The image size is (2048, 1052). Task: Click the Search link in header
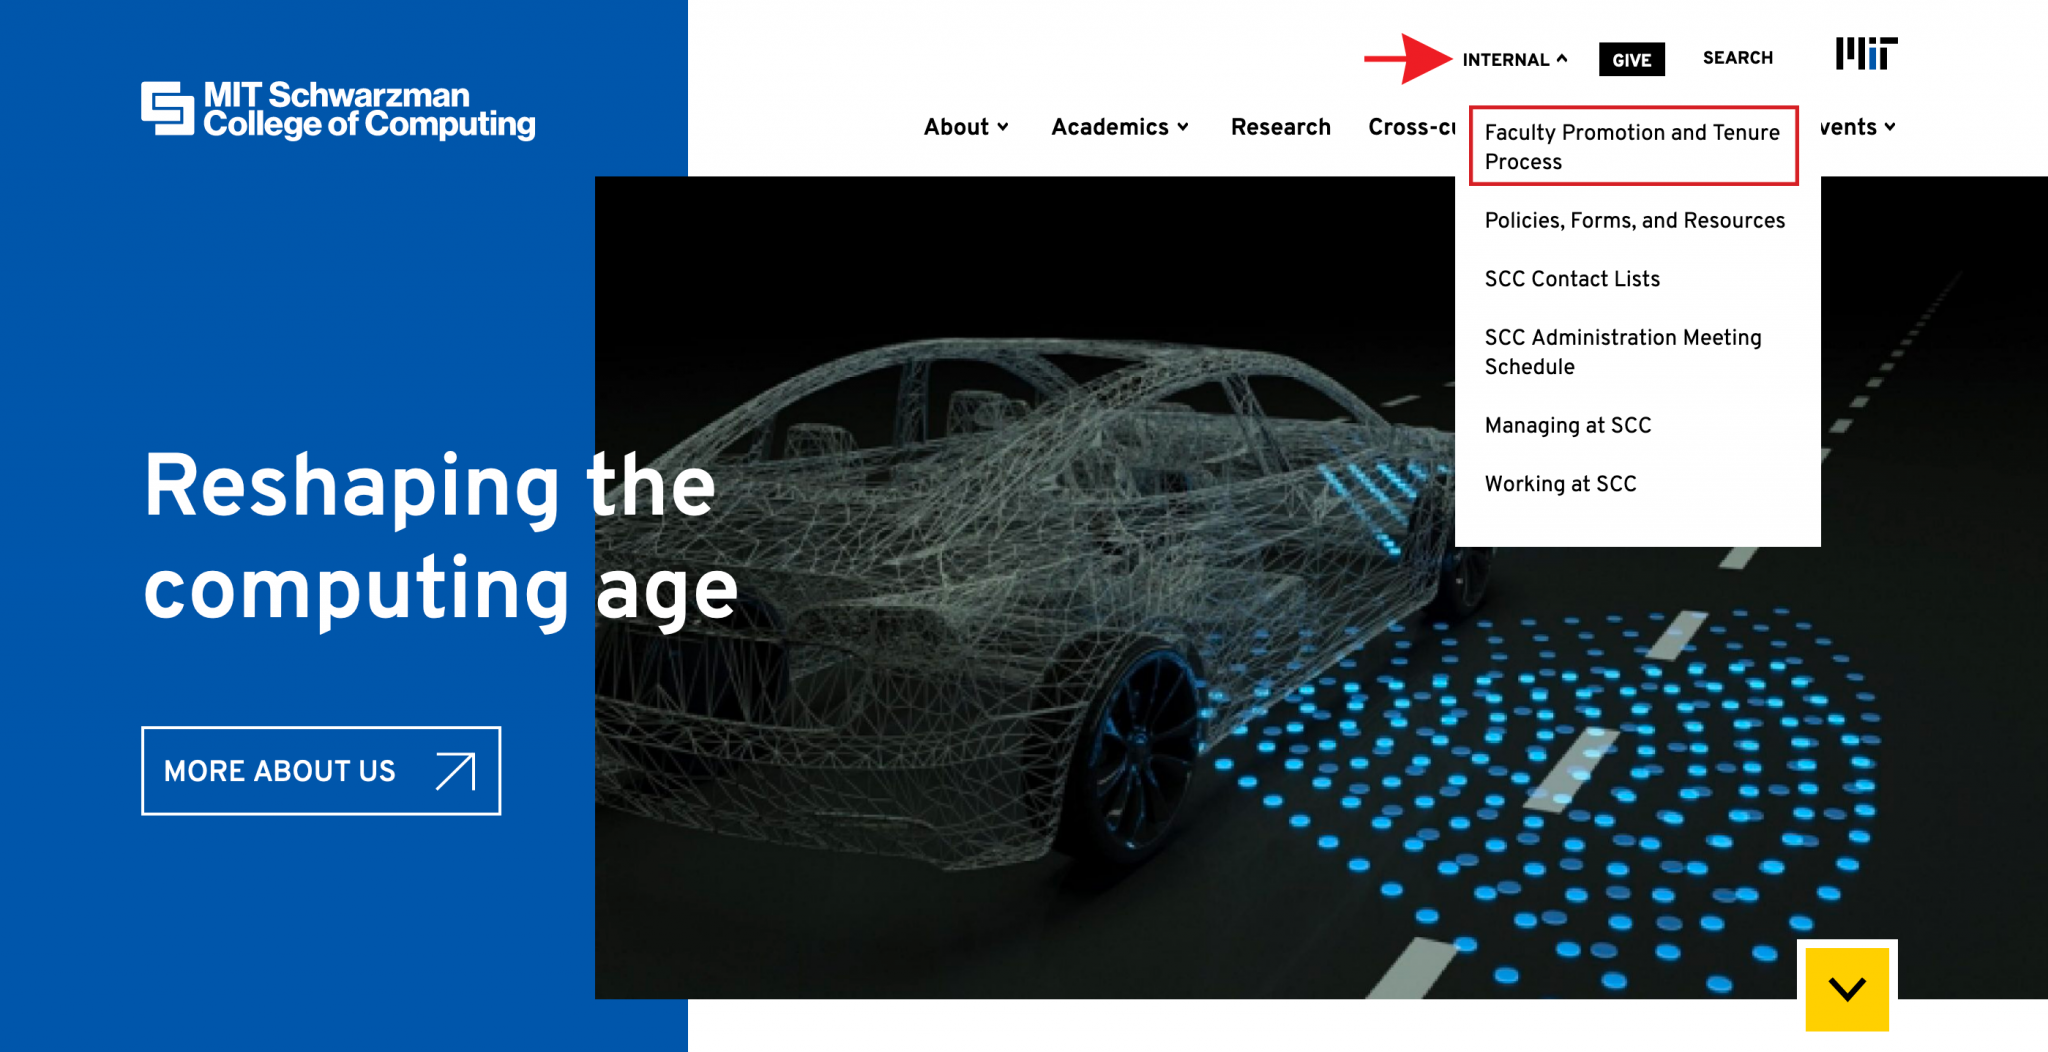1737,58
